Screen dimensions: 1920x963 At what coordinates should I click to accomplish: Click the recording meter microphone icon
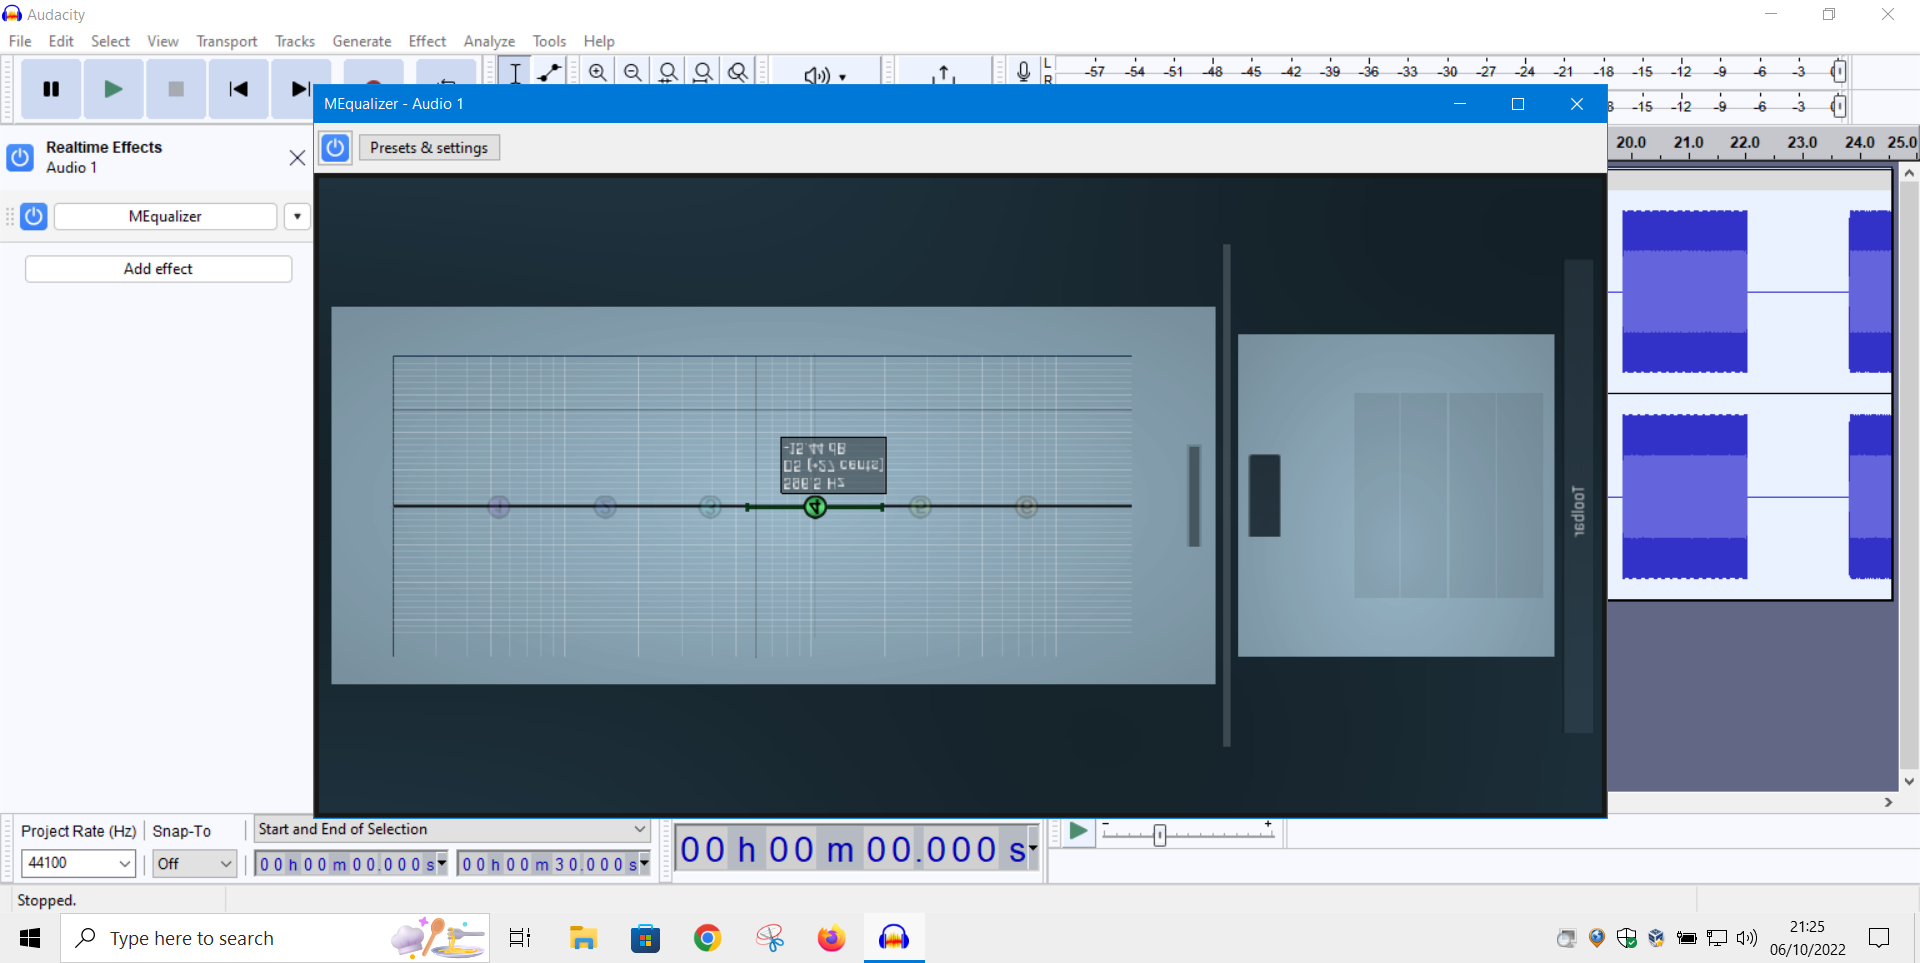click(x=1023, y=71)
